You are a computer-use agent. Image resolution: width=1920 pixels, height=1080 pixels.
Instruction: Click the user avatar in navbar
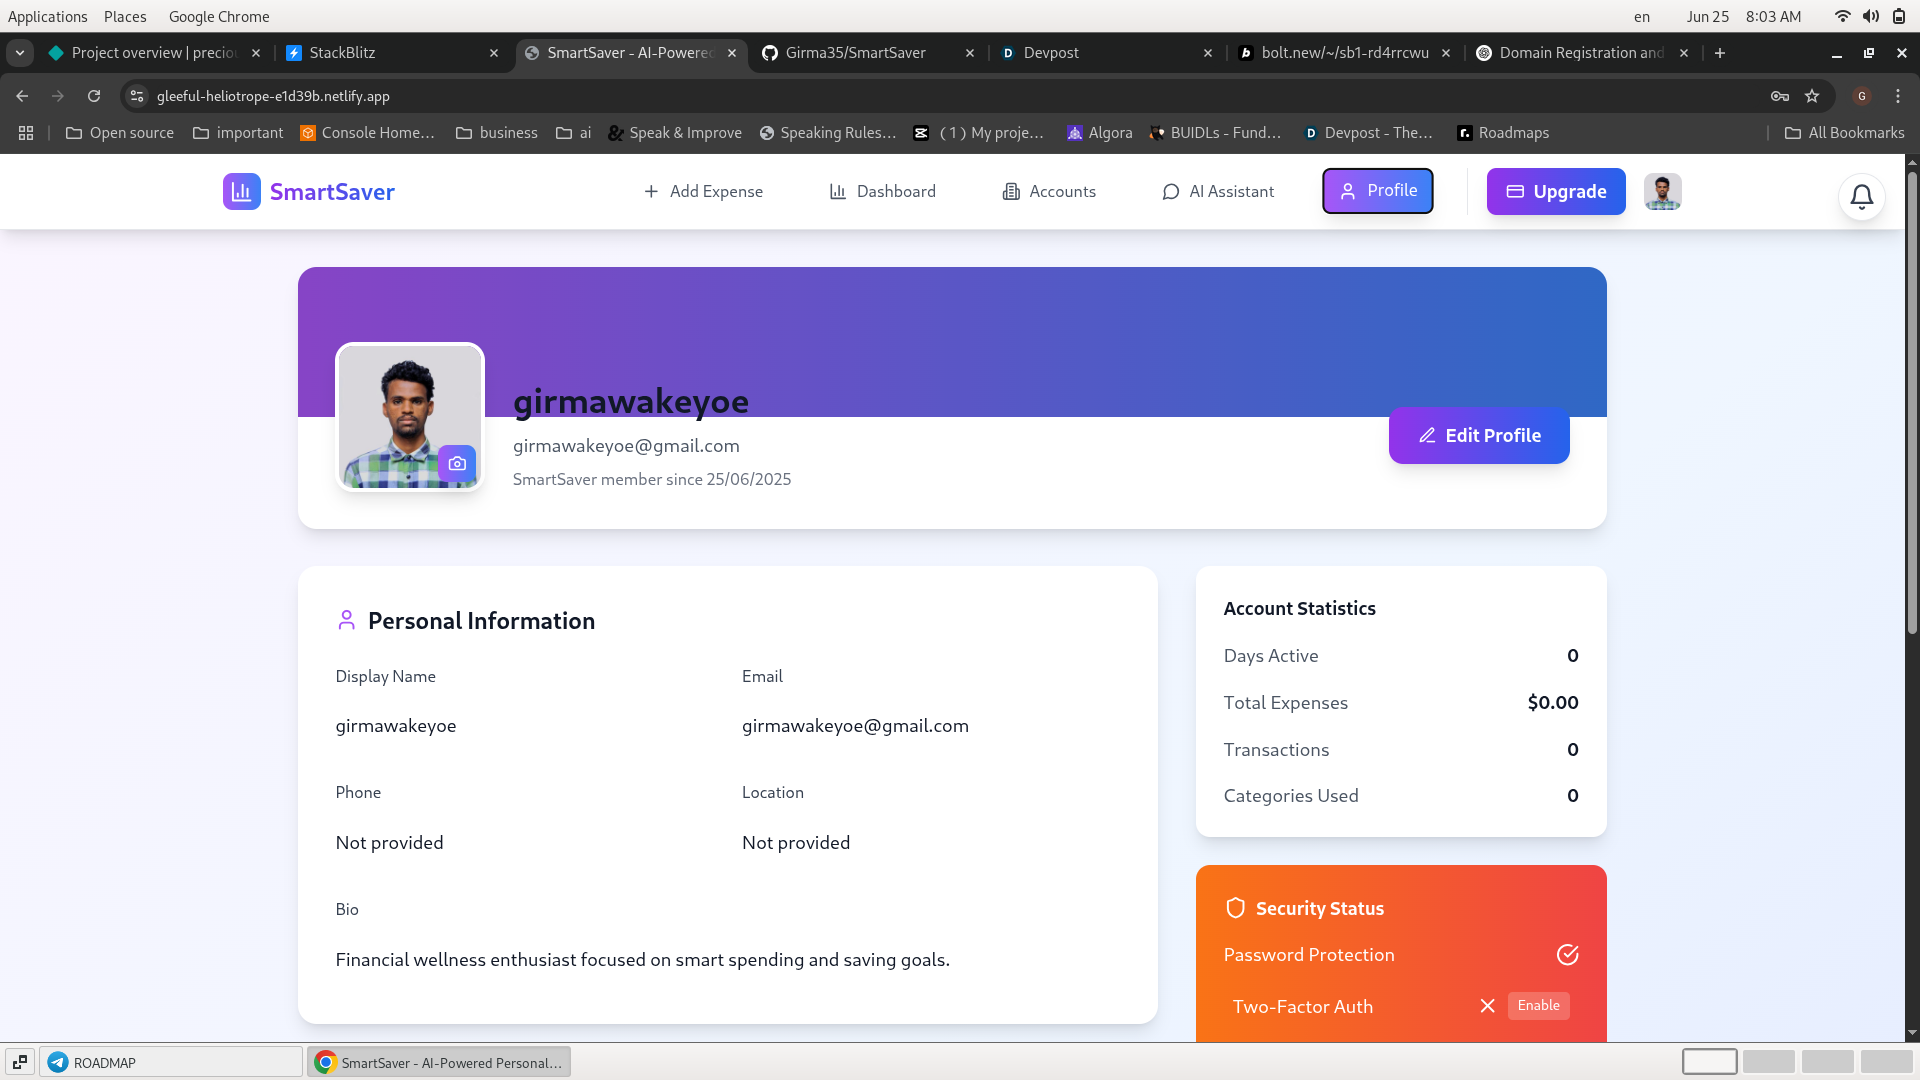point(1662,191)
